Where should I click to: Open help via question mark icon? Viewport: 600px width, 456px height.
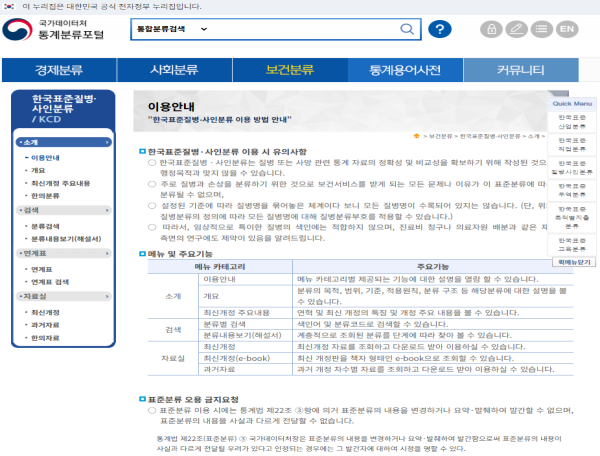[x=439, y=29]
